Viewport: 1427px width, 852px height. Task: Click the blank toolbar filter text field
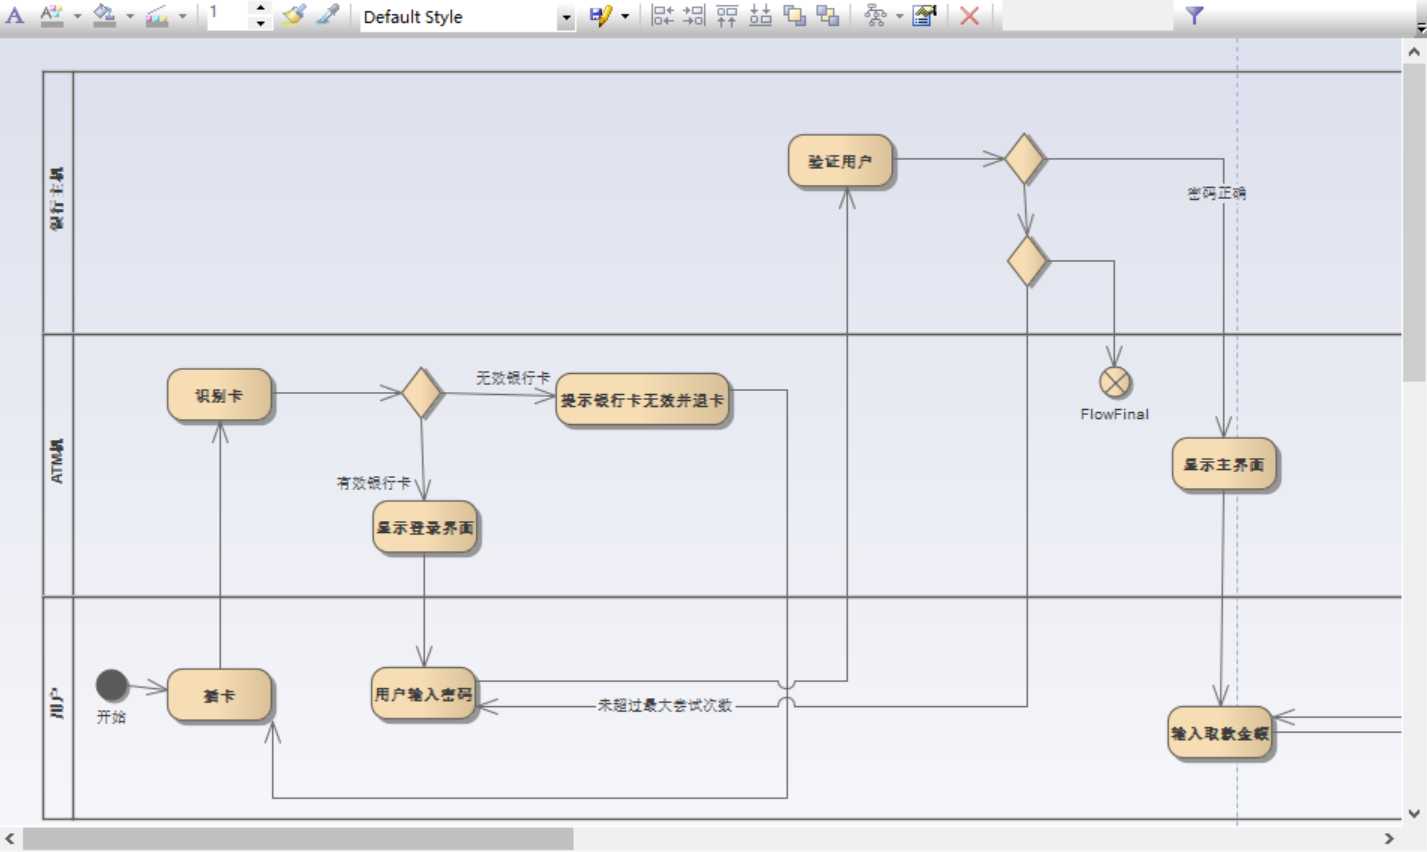(1087, 15)
